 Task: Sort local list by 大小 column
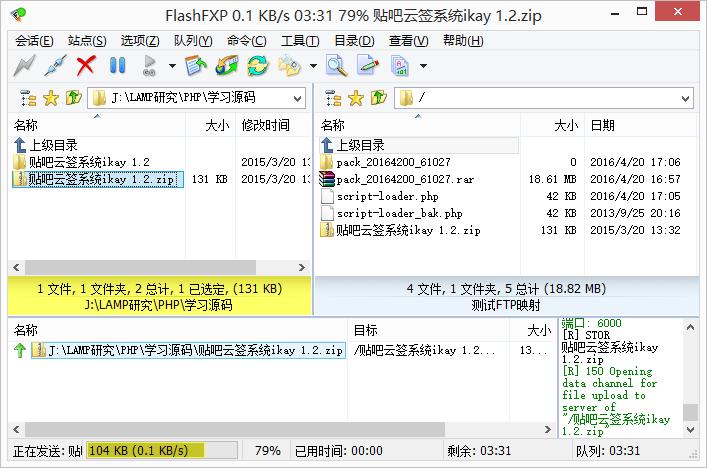pos(211,125)
